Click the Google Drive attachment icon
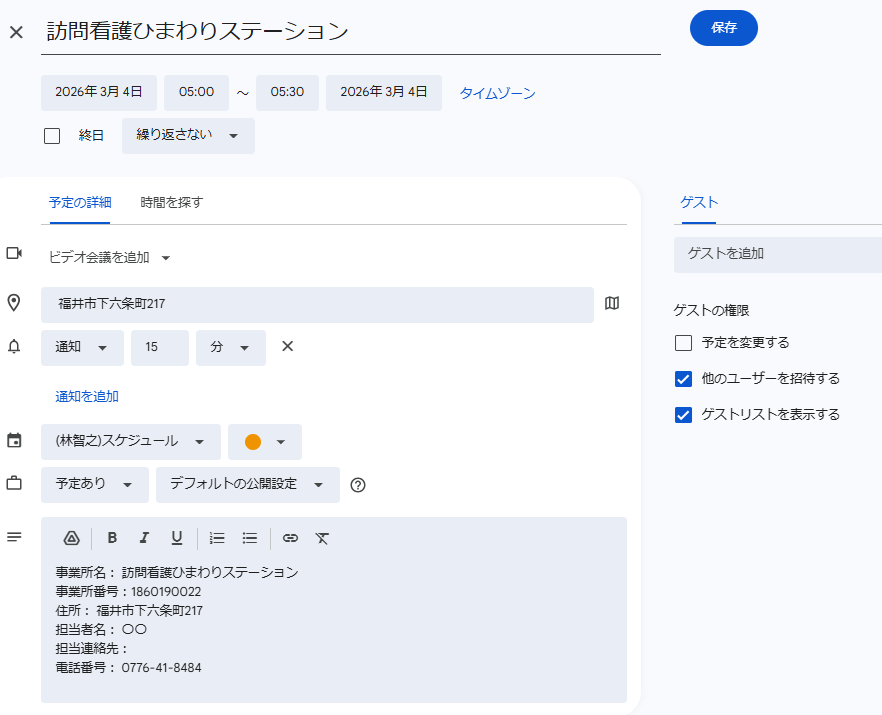 [x=71, y=538]
